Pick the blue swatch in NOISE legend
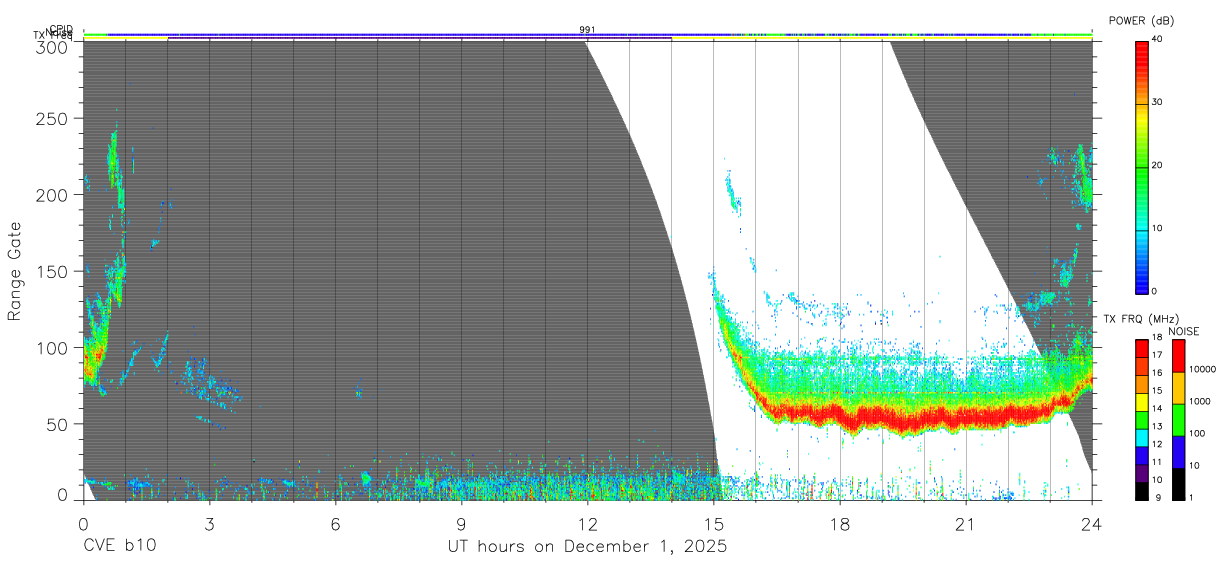 point(1178,452)
